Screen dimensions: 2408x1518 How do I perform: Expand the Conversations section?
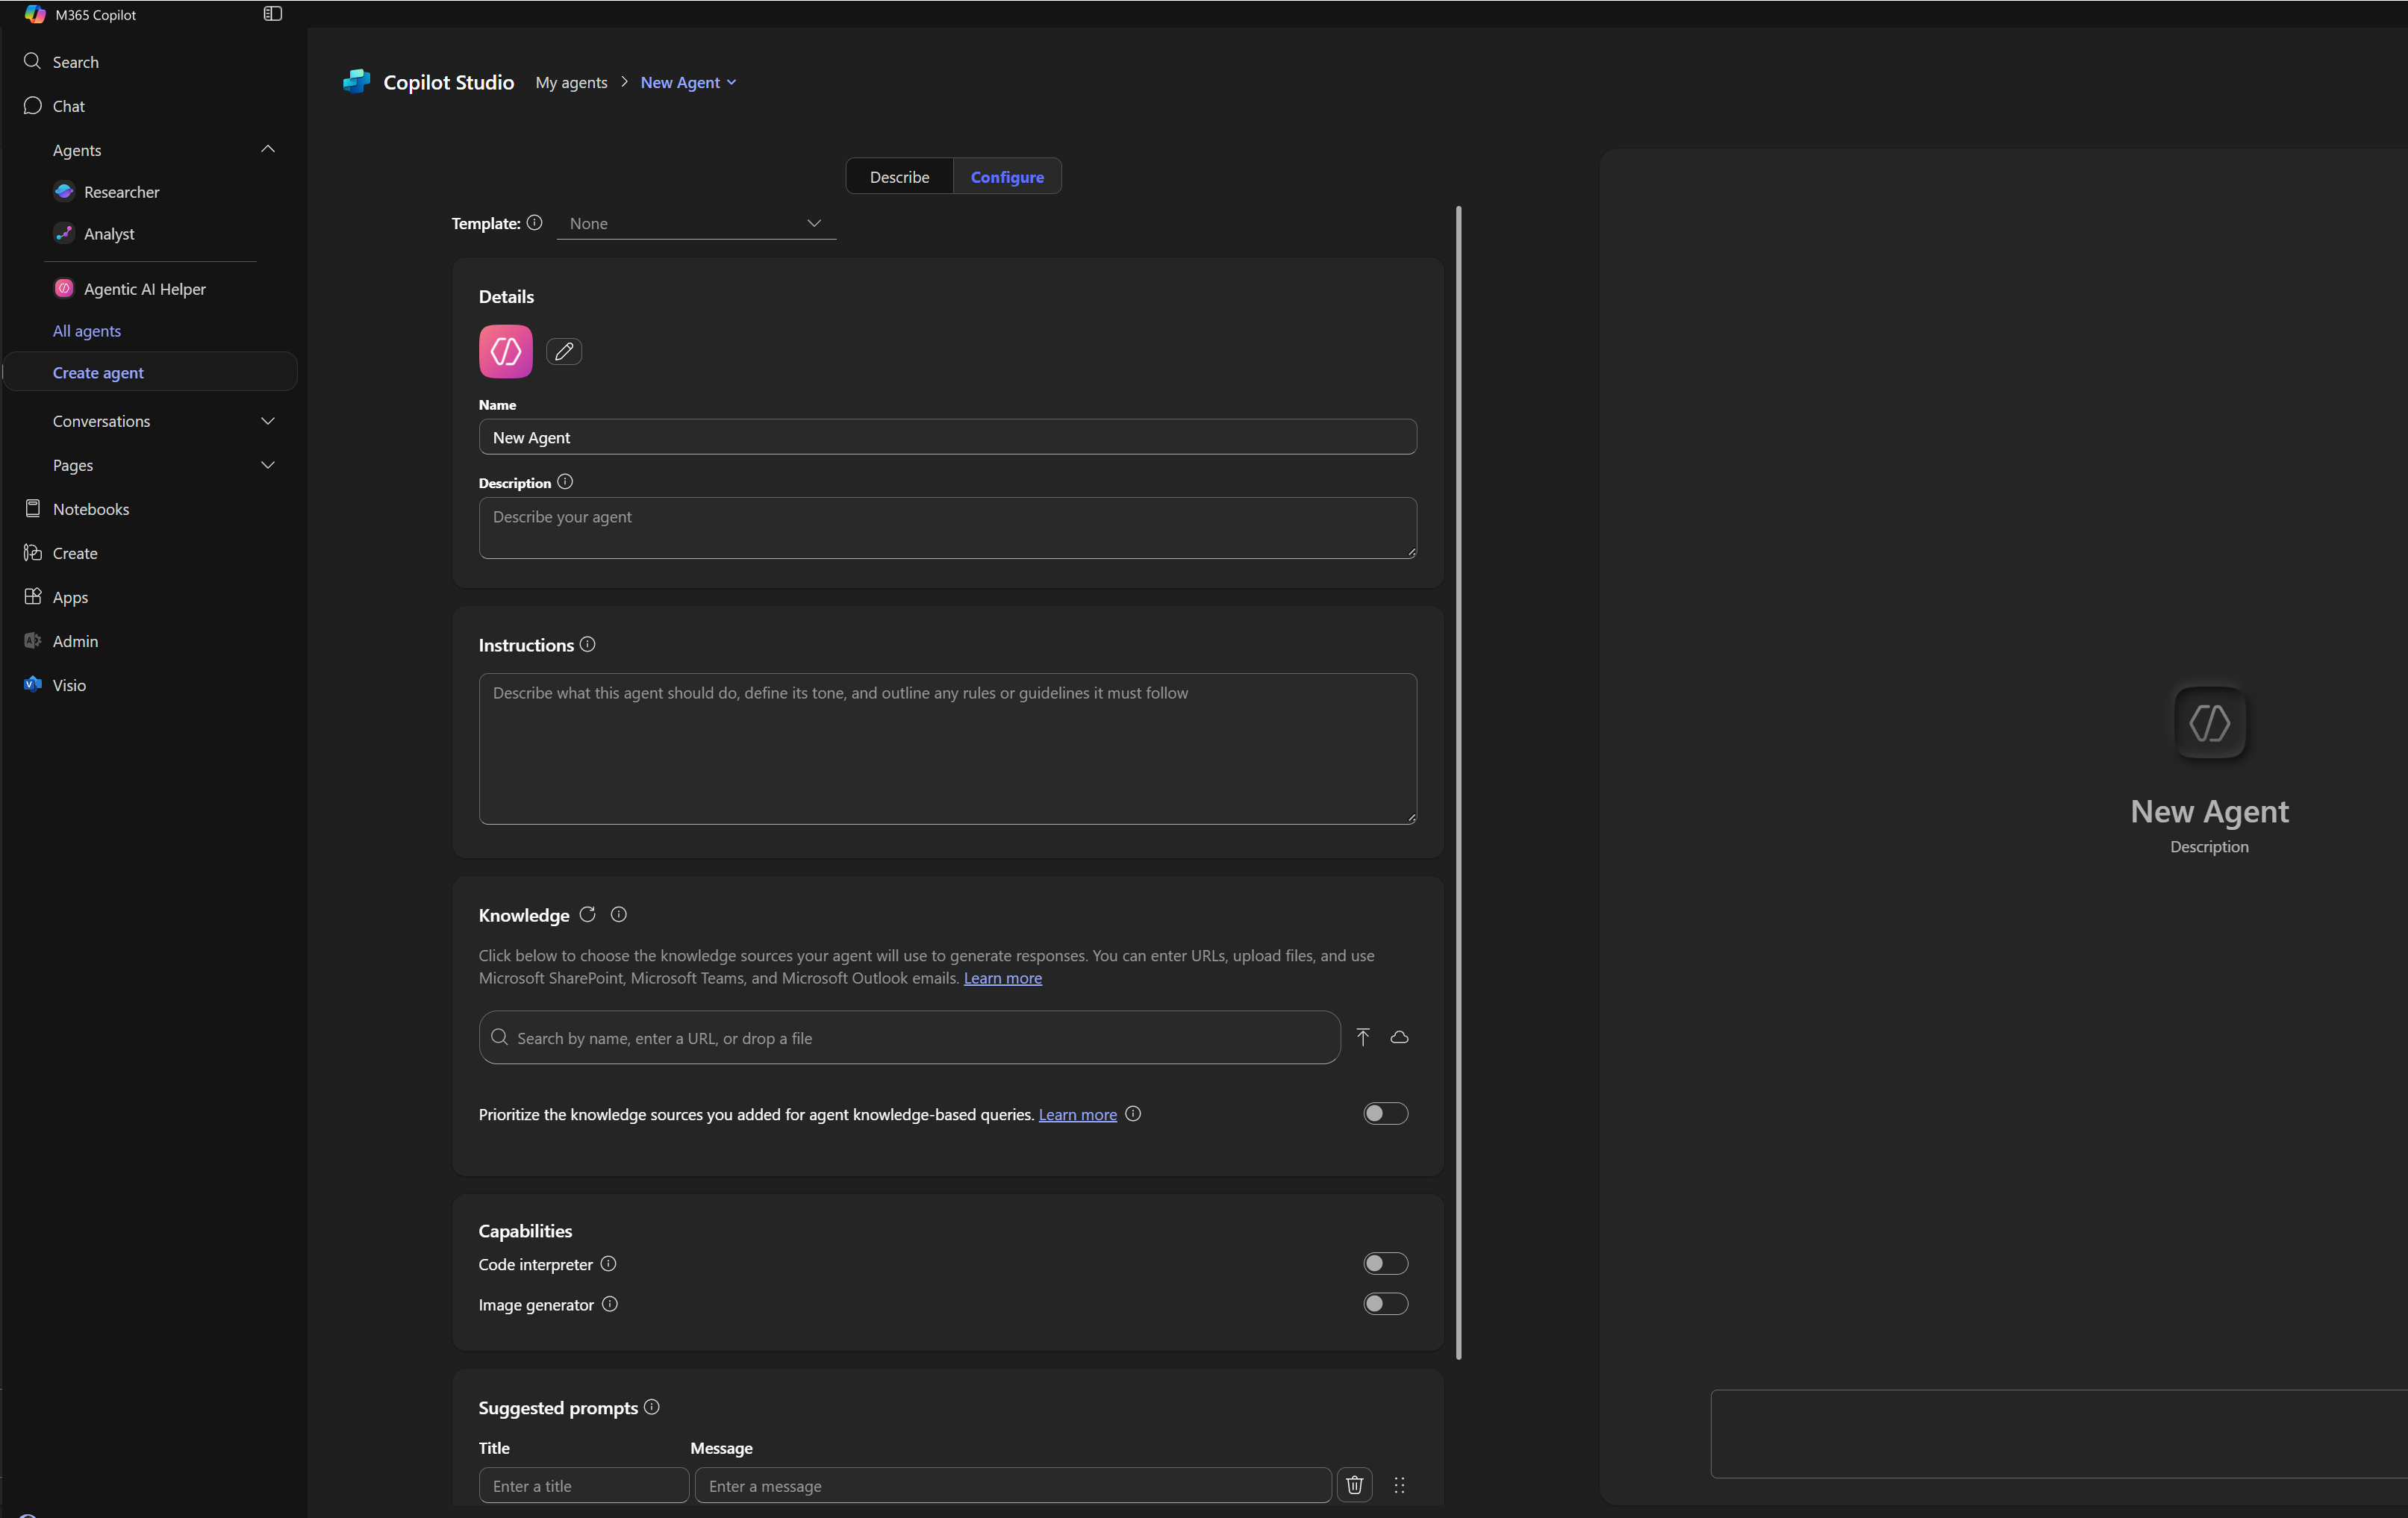pos(268,421)
